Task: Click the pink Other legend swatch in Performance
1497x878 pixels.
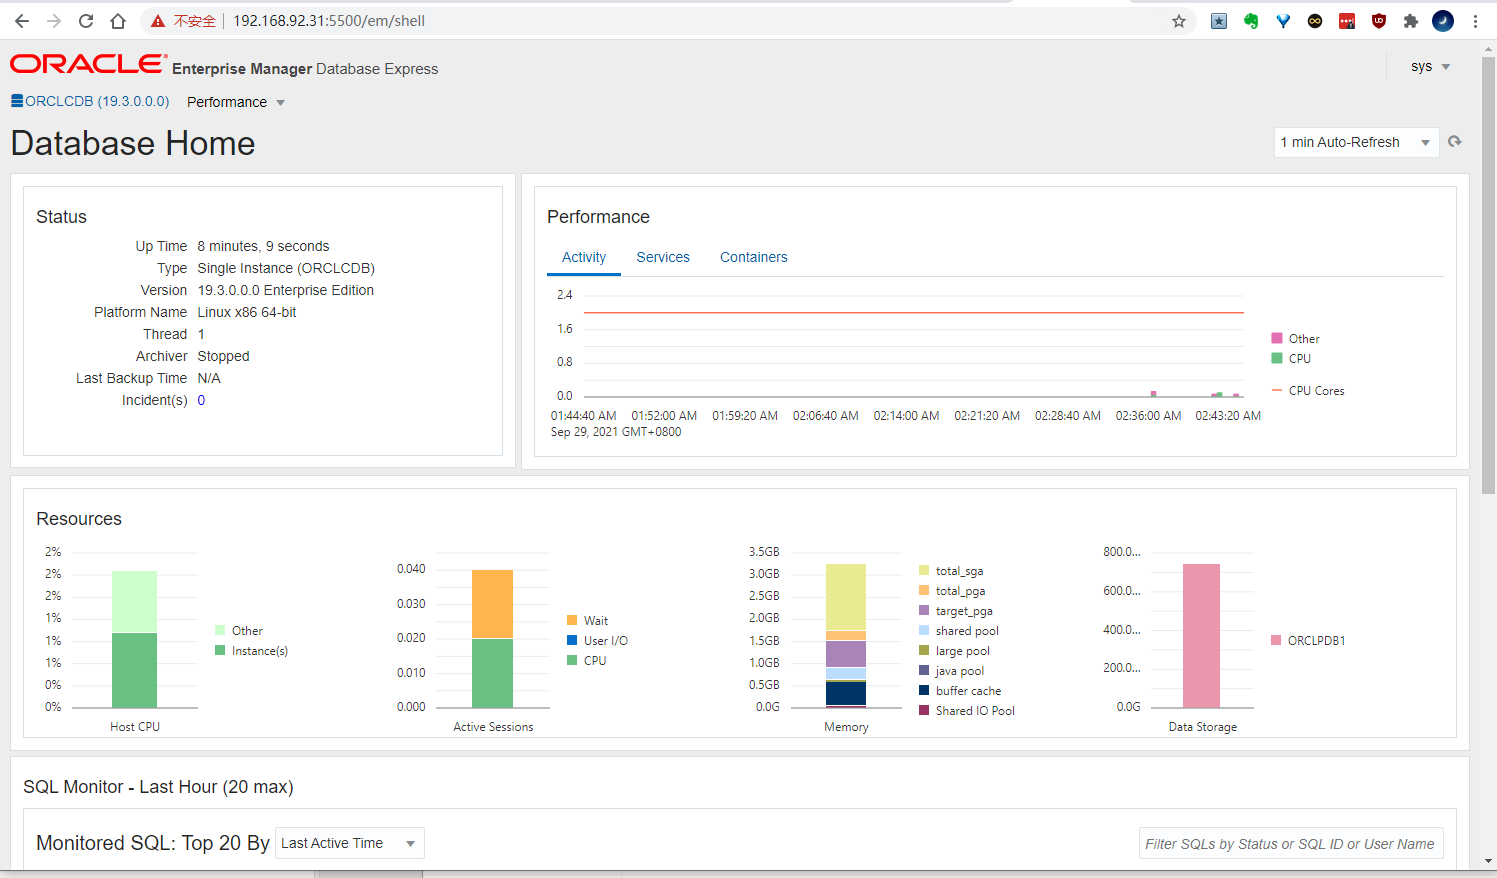Action: [1277, 338]
